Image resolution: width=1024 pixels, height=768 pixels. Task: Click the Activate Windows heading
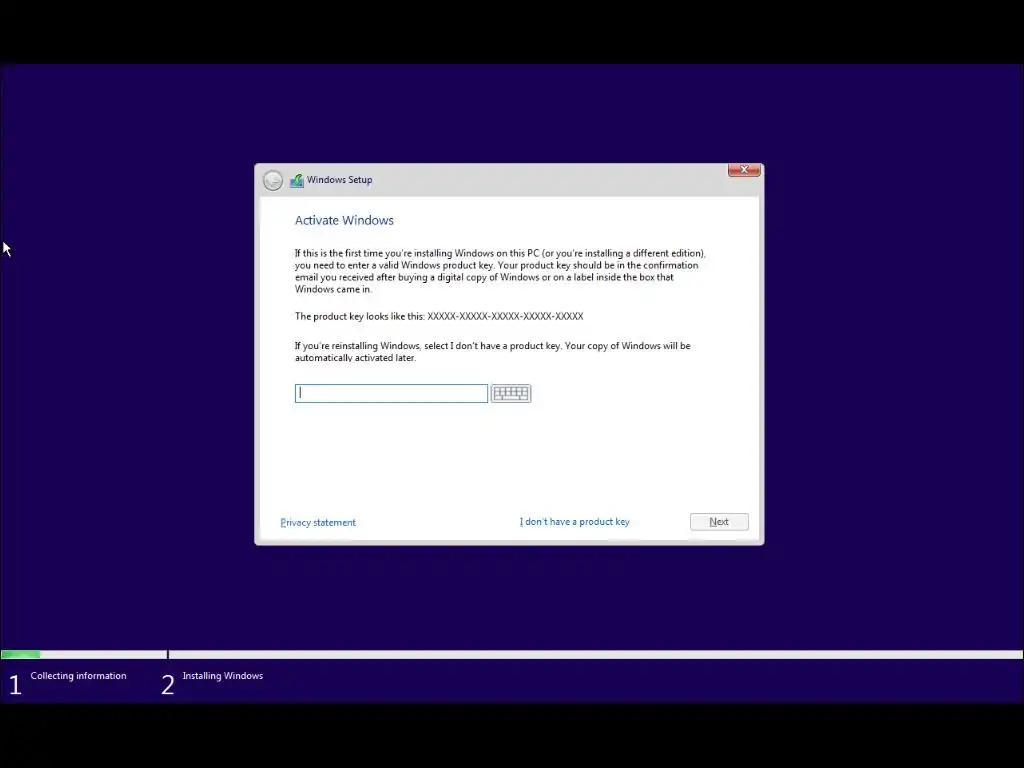coord(344,220)
